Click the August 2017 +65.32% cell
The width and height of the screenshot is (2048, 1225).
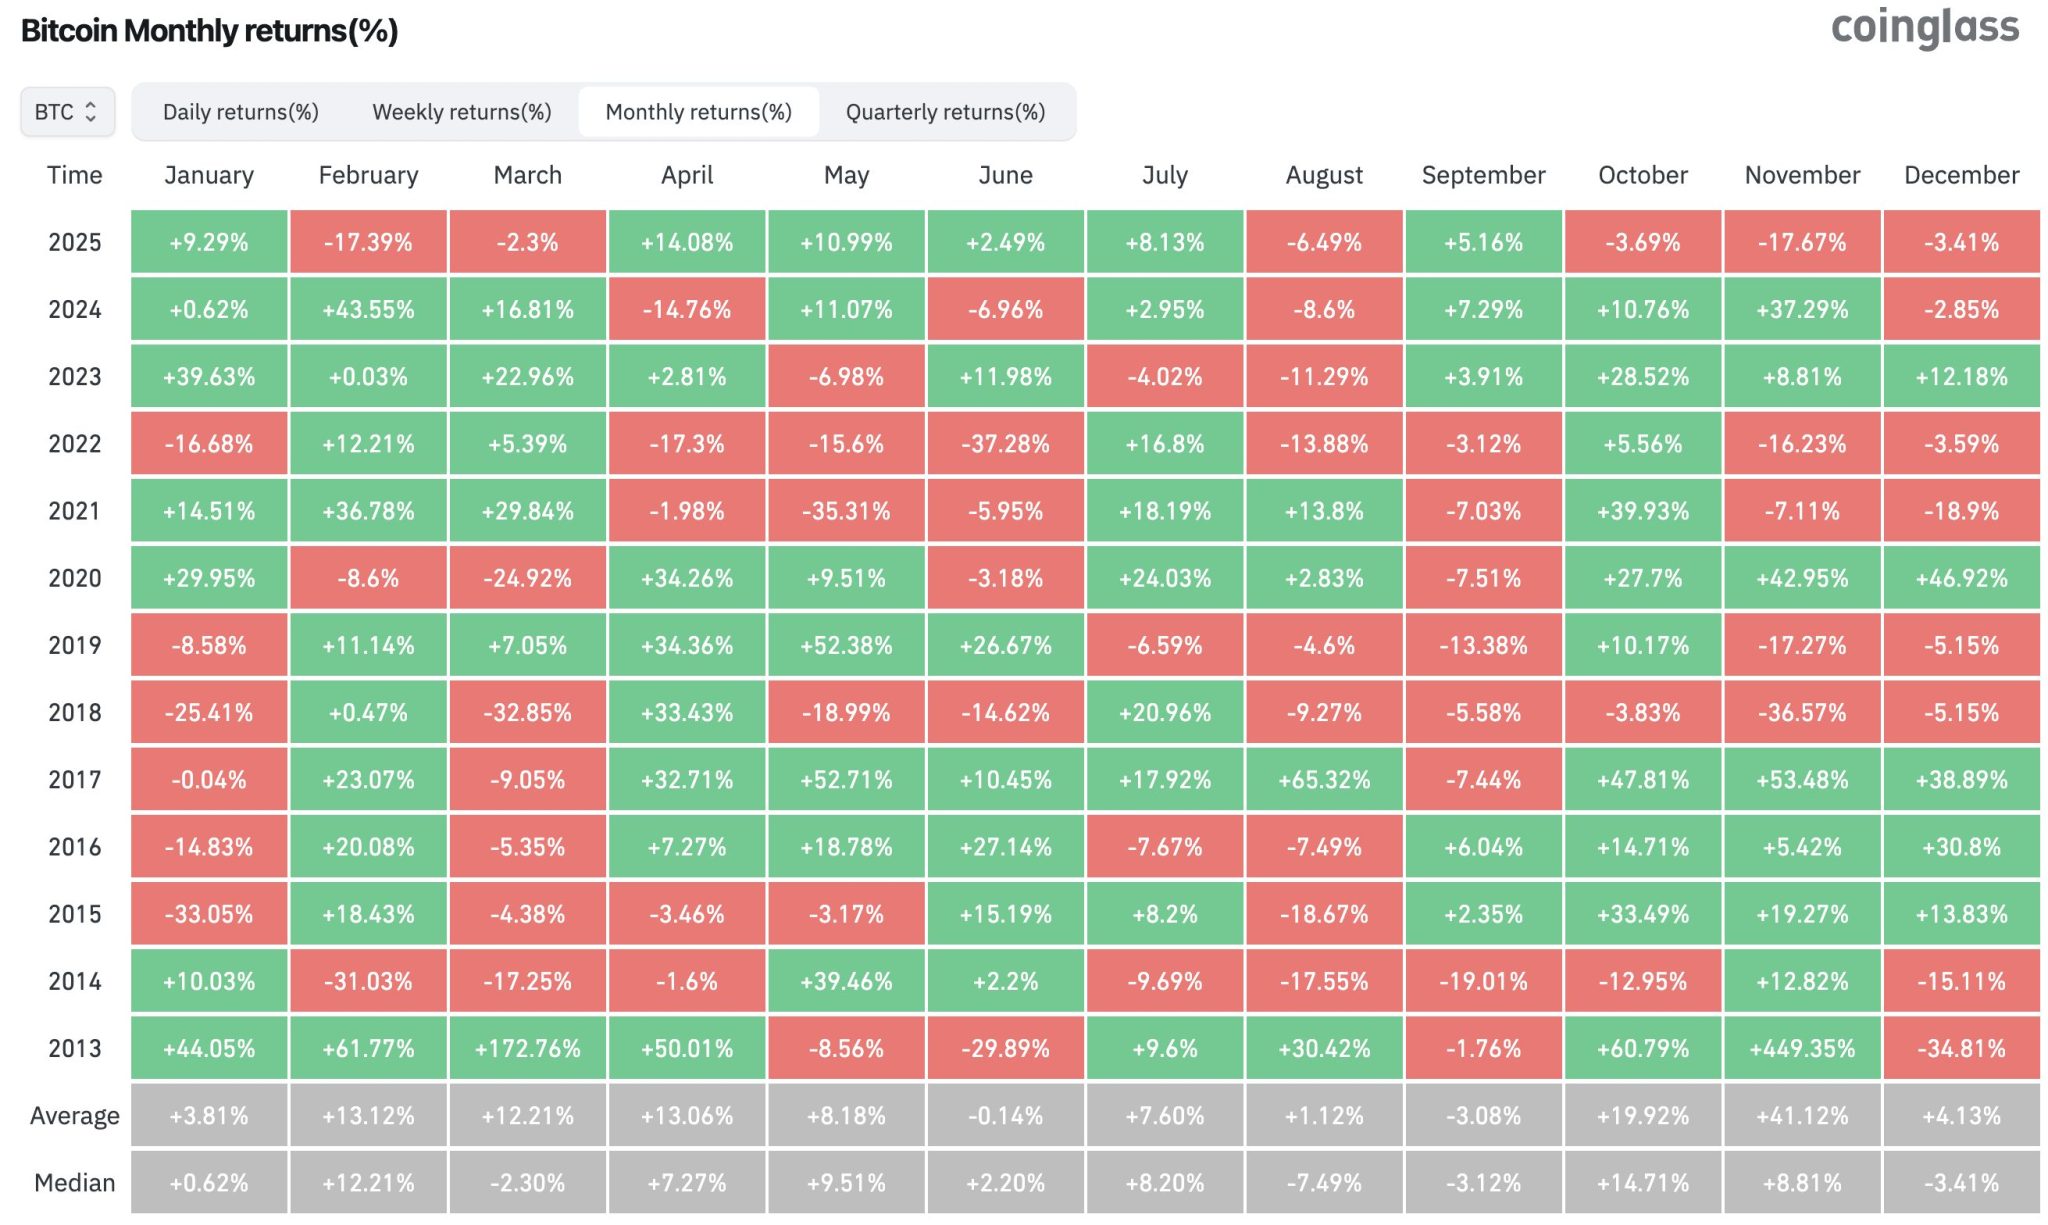pyautogui.click(x=1324, y=780)
